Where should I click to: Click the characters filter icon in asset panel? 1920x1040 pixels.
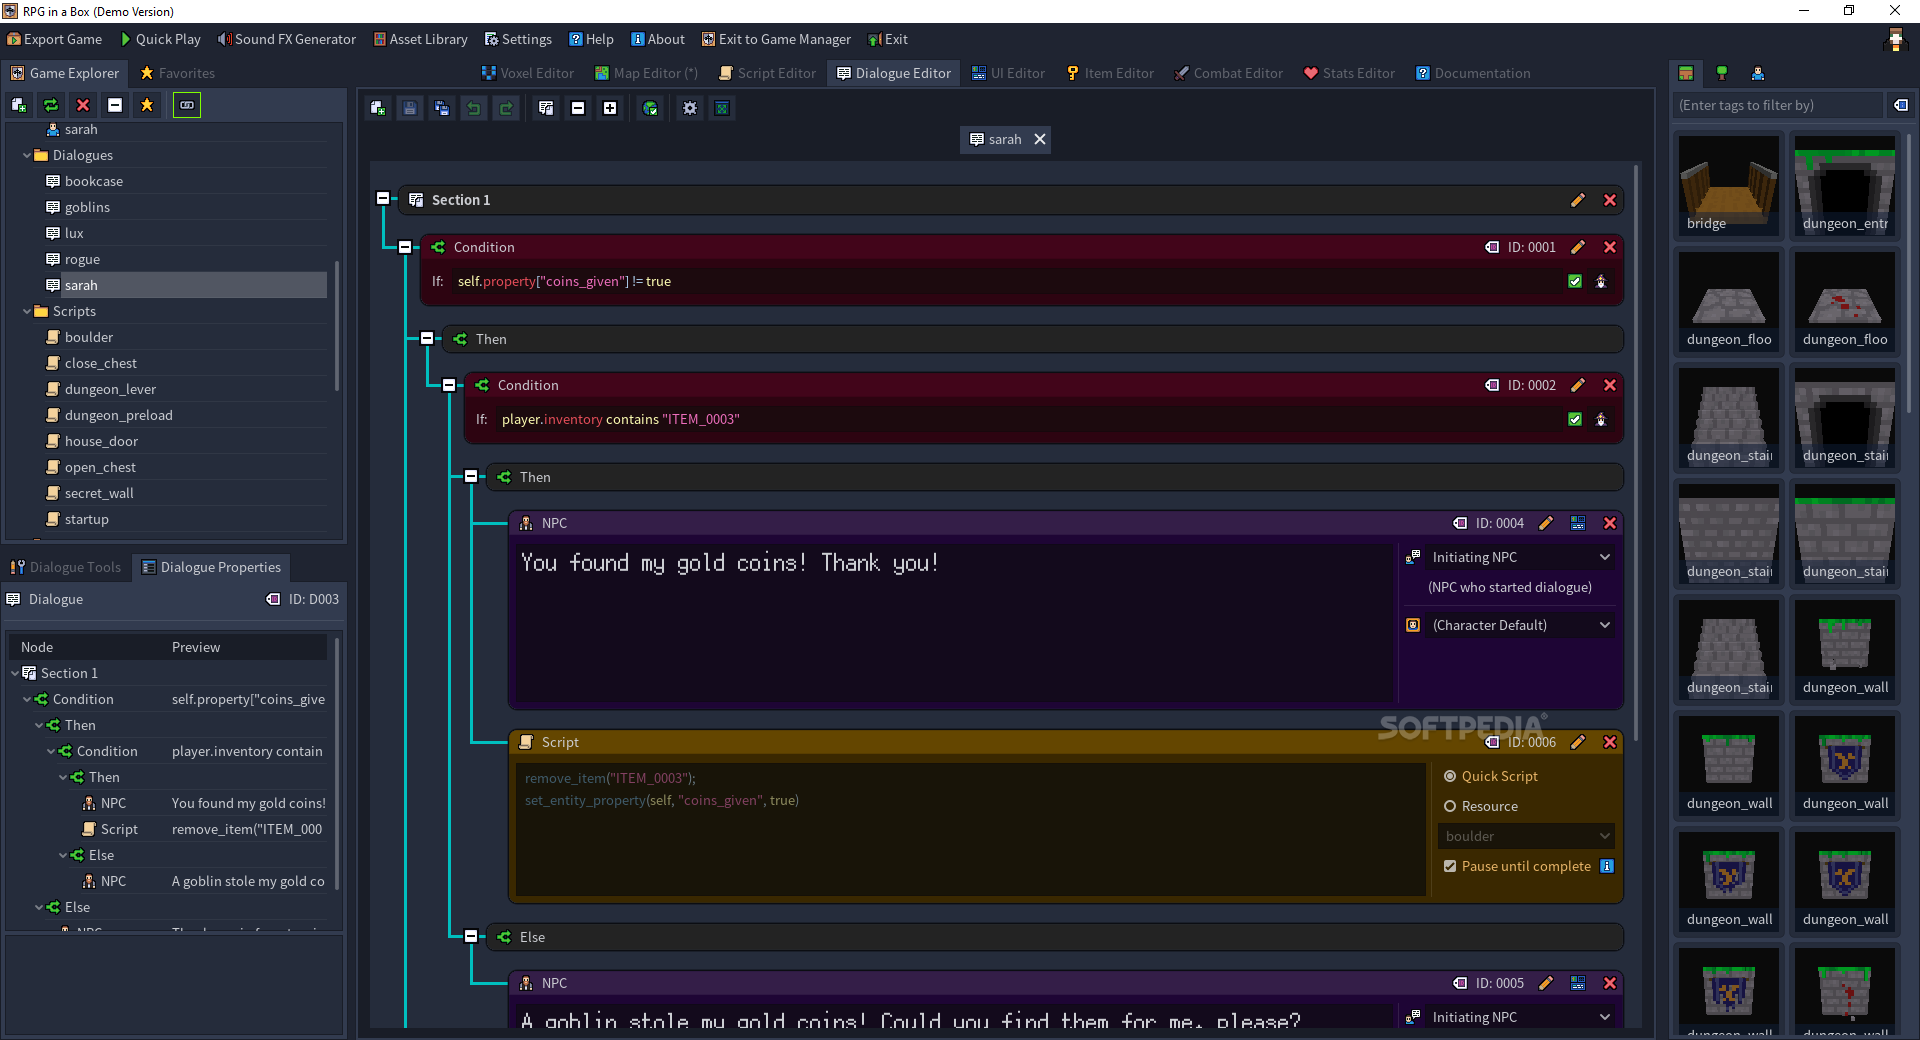coord(1758,73)
